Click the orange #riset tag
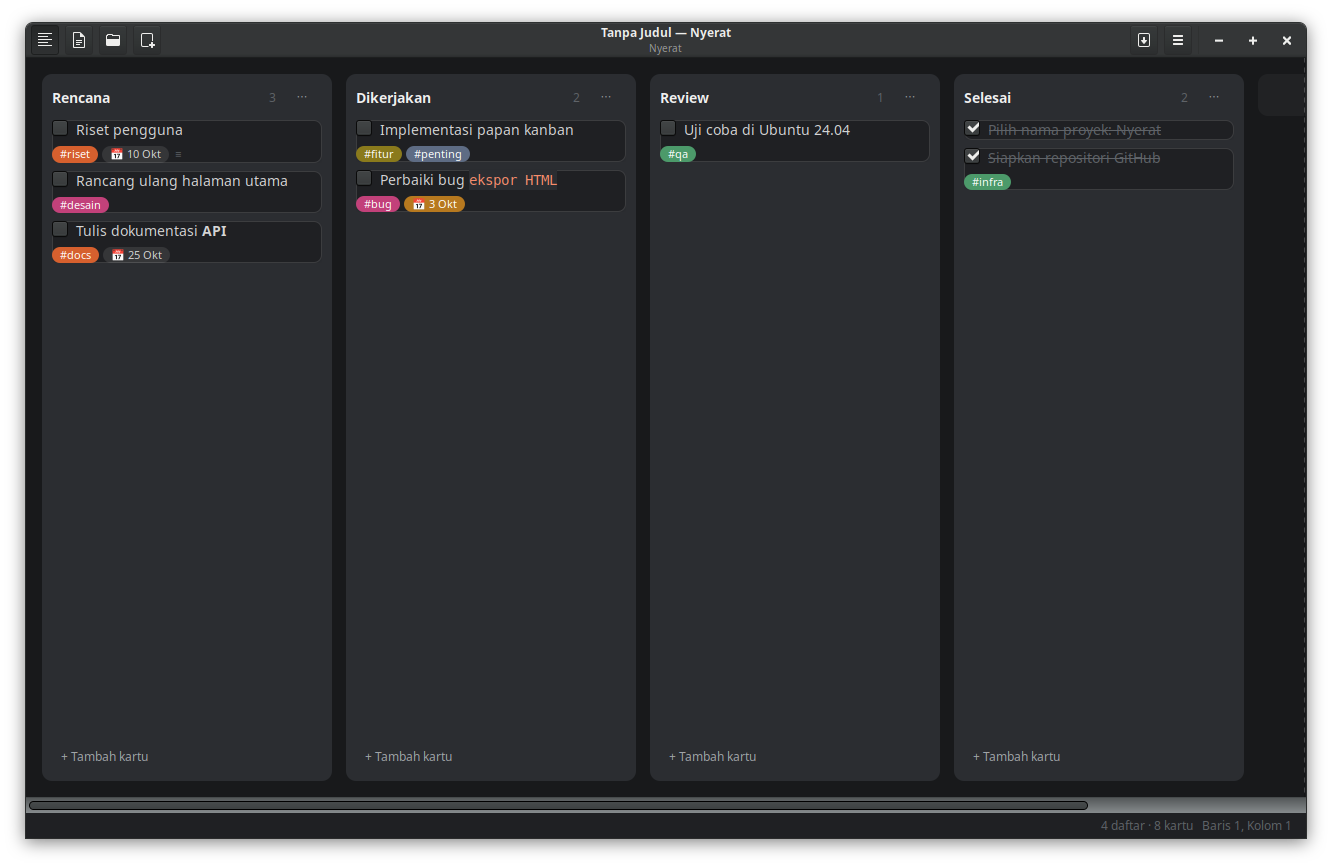 pos(75,154)
